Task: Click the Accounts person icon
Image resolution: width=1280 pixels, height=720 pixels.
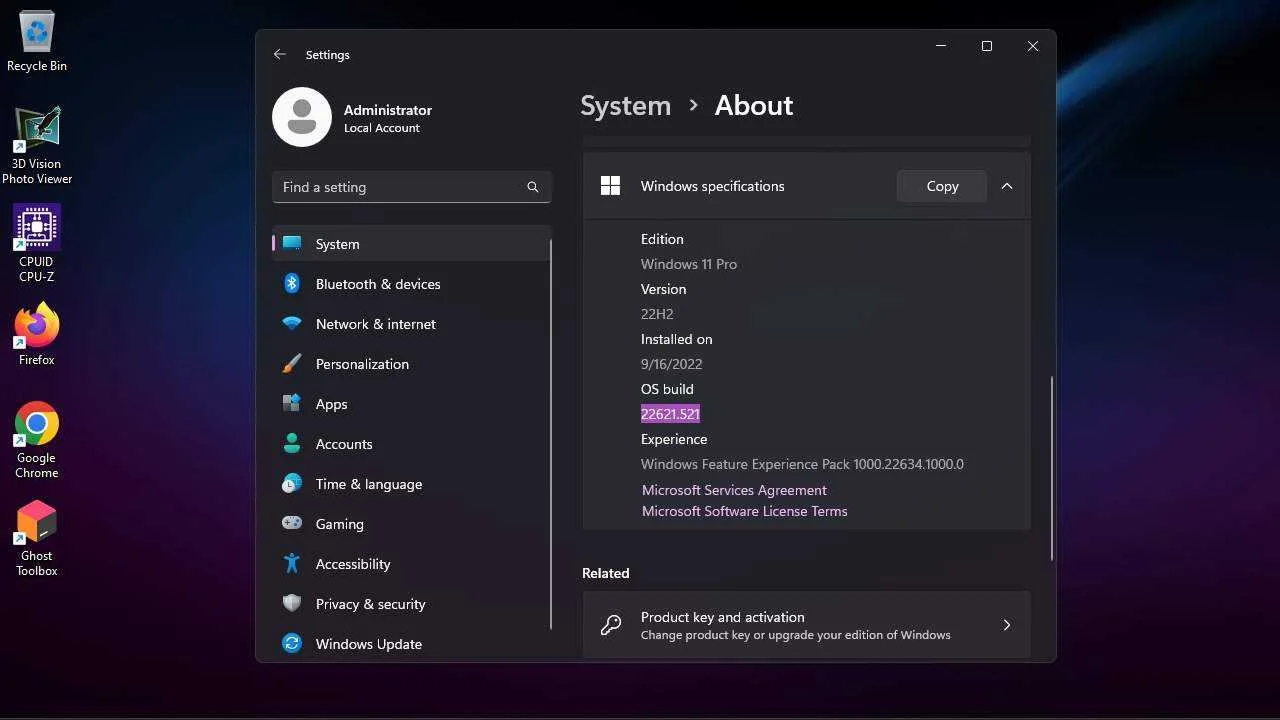Action: pyautogui.click(x=292, y=444)
